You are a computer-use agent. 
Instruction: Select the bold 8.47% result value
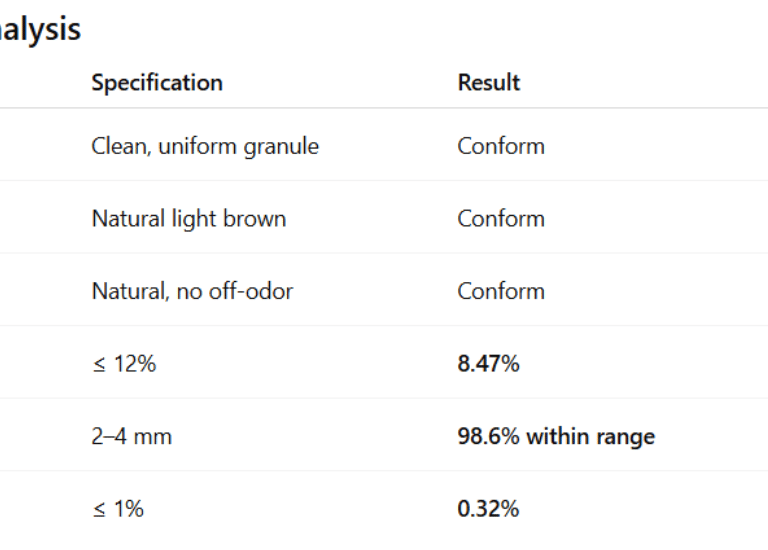pos(488,364)
